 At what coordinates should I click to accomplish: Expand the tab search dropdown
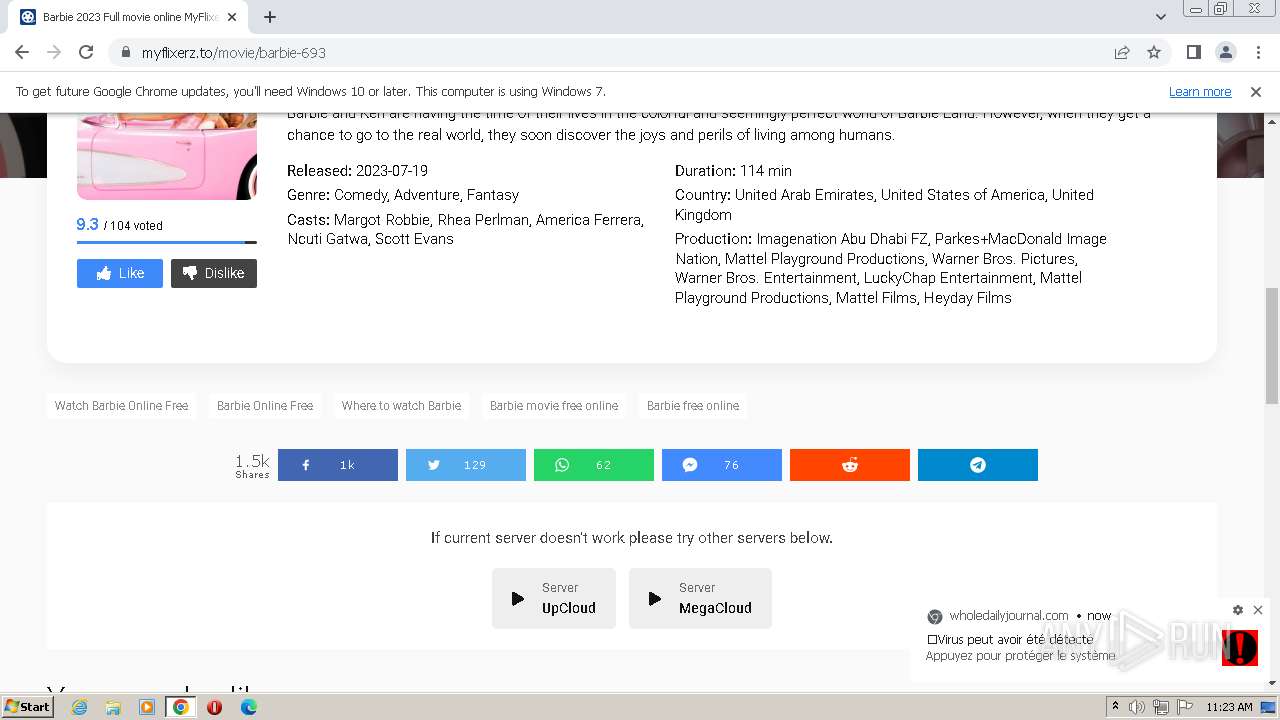tap(1161, 17)
